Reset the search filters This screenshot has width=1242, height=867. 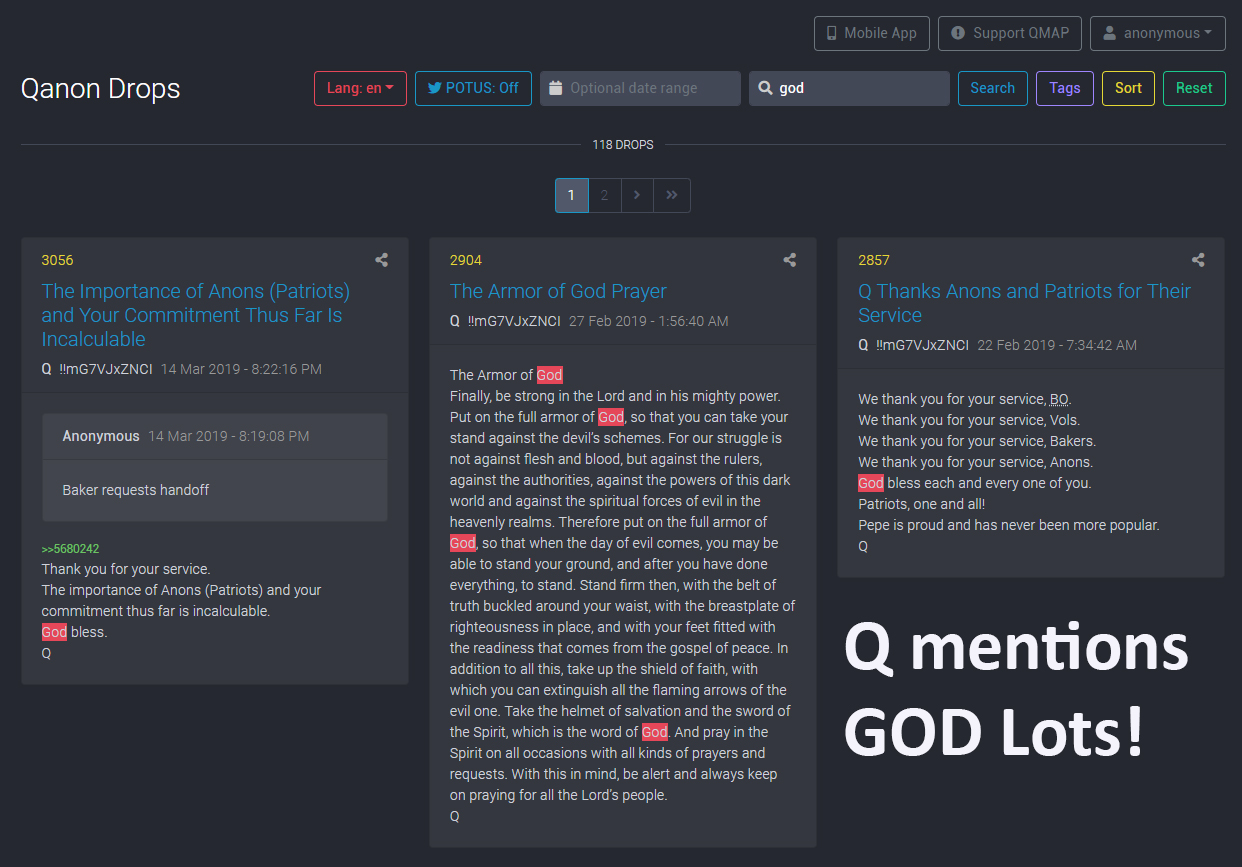1194,88
